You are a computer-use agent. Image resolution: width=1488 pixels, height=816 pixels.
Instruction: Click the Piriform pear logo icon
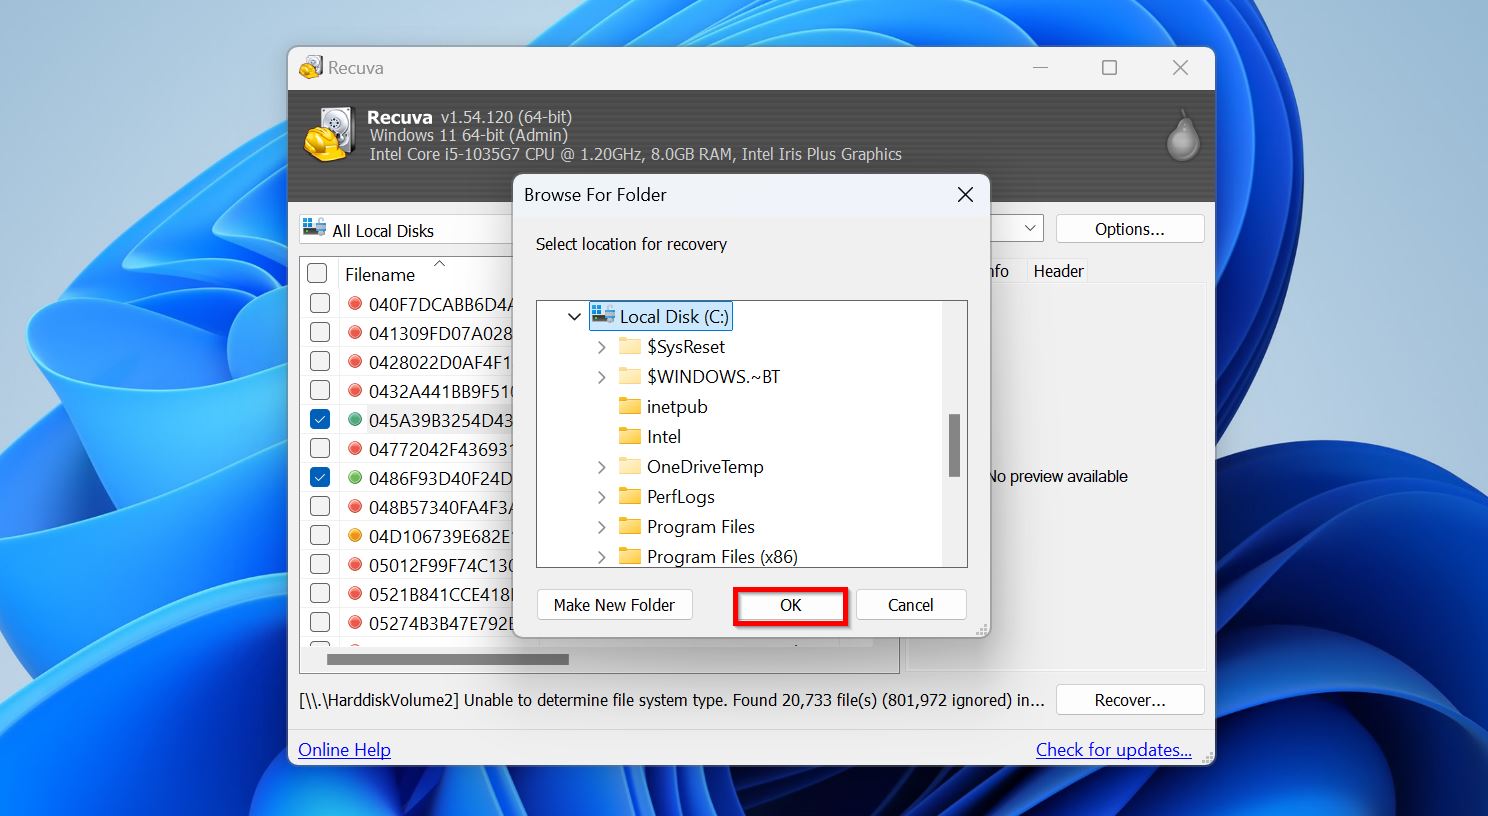[x=1182, y=136]
